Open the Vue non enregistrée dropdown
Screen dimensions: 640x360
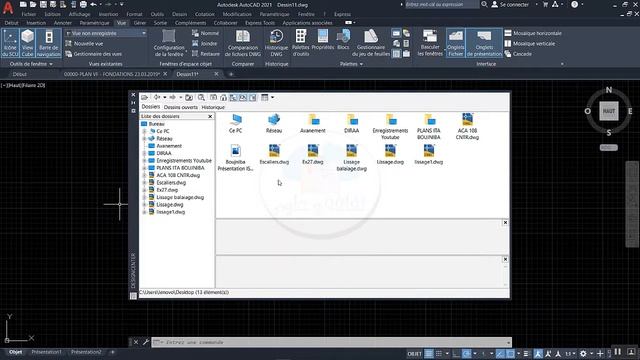(106, 33)
